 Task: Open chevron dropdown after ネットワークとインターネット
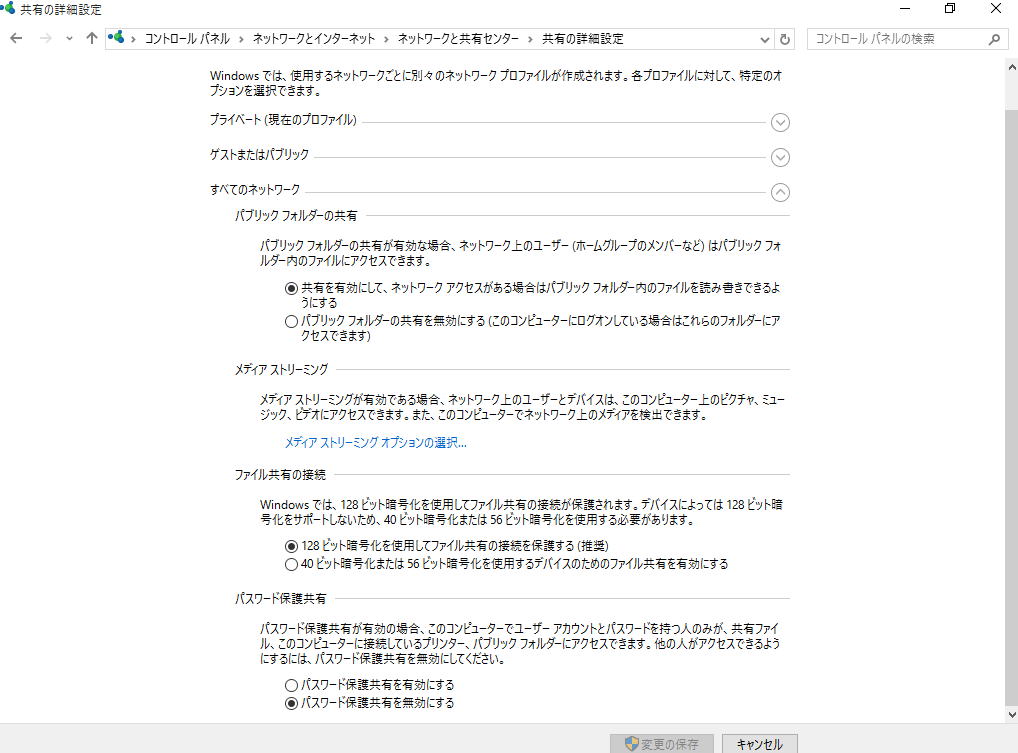[386, 39]
